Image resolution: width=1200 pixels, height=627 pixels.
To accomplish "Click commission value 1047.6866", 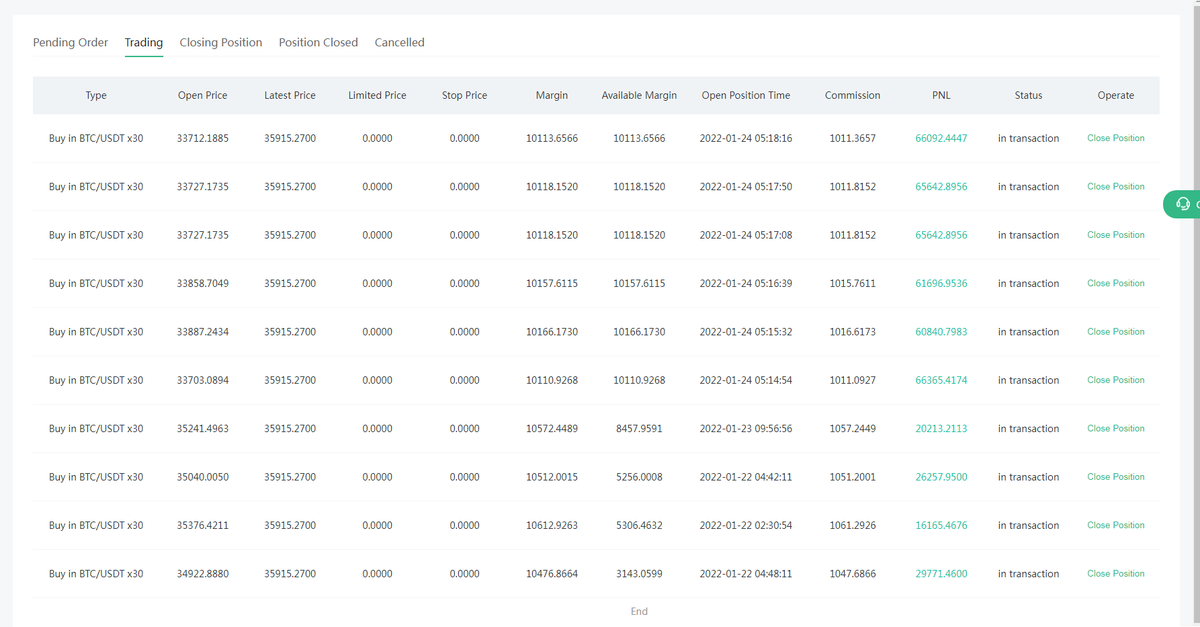I will pyautogui.click(x=853, y=574).
